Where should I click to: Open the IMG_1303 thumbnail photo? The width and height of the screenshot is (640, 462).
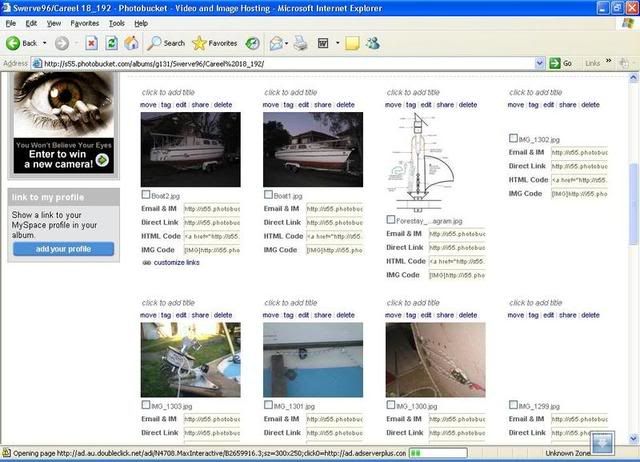[x=191, y=360]
